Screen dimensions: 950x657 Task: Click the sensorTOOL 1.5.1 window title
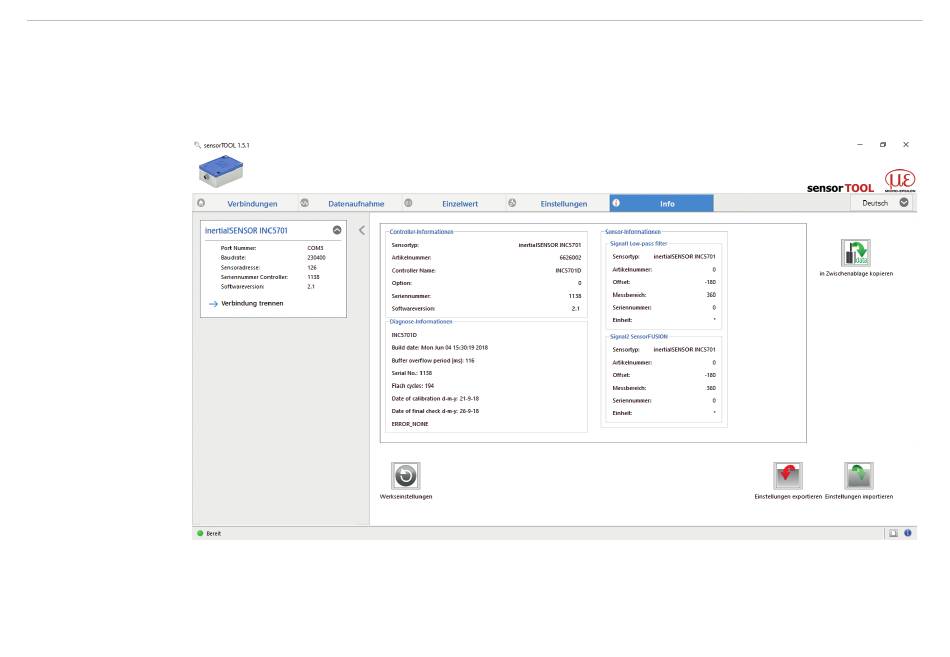tap(226, 145)
